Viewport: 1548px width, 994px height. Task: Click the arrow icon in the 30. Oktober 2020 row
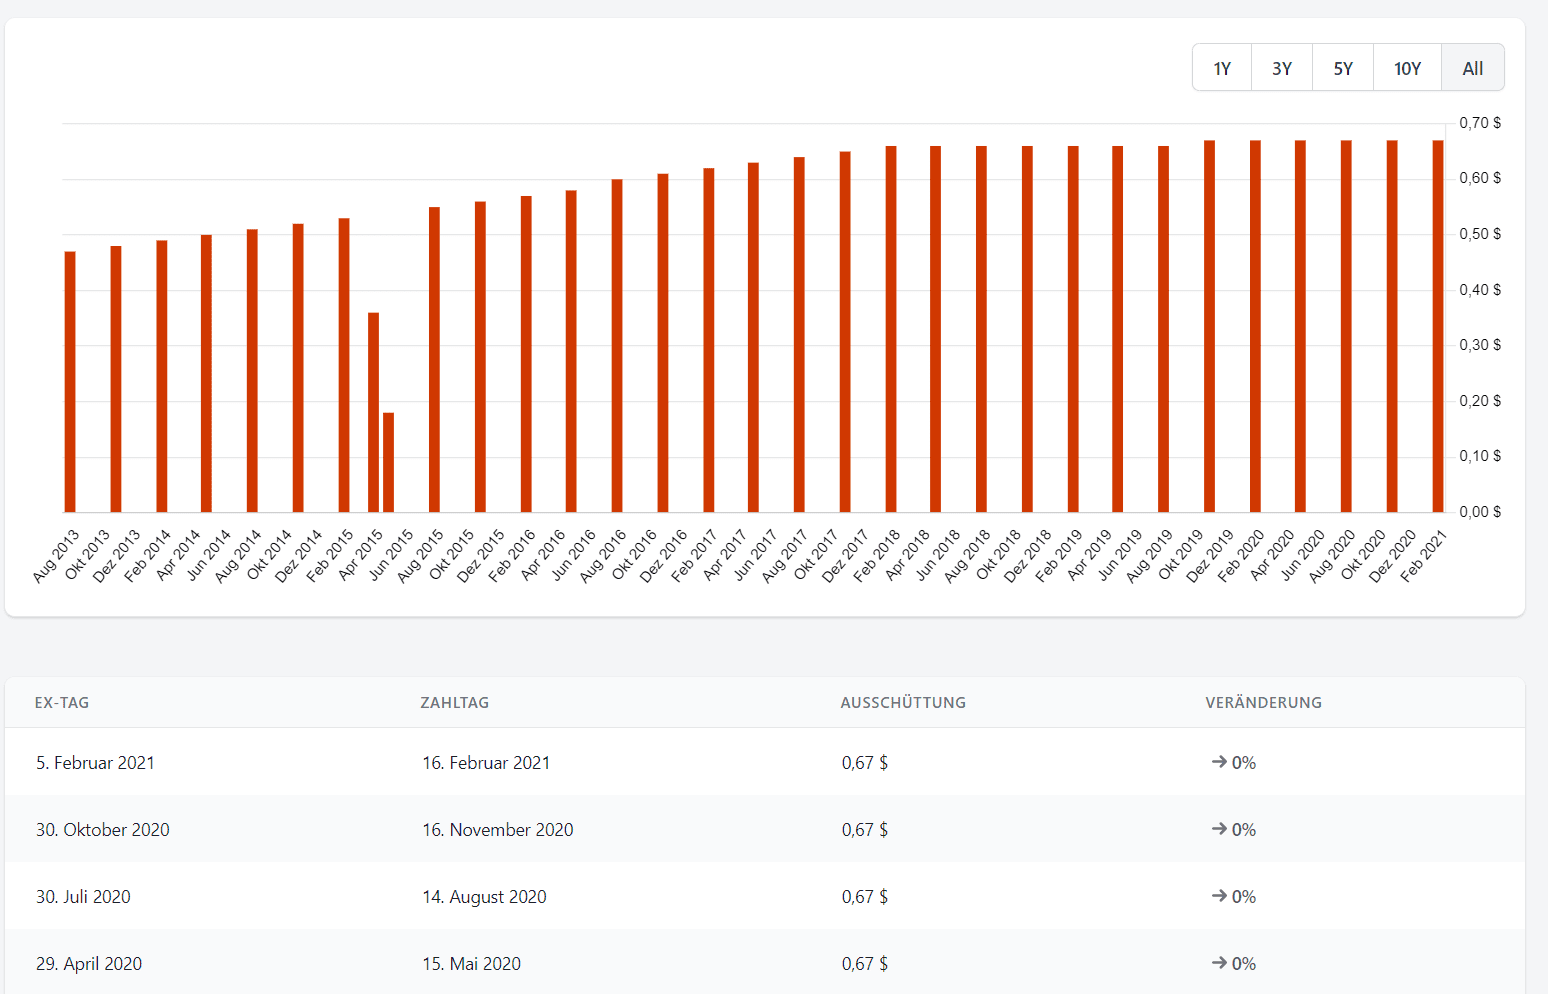click(1219, 829)
